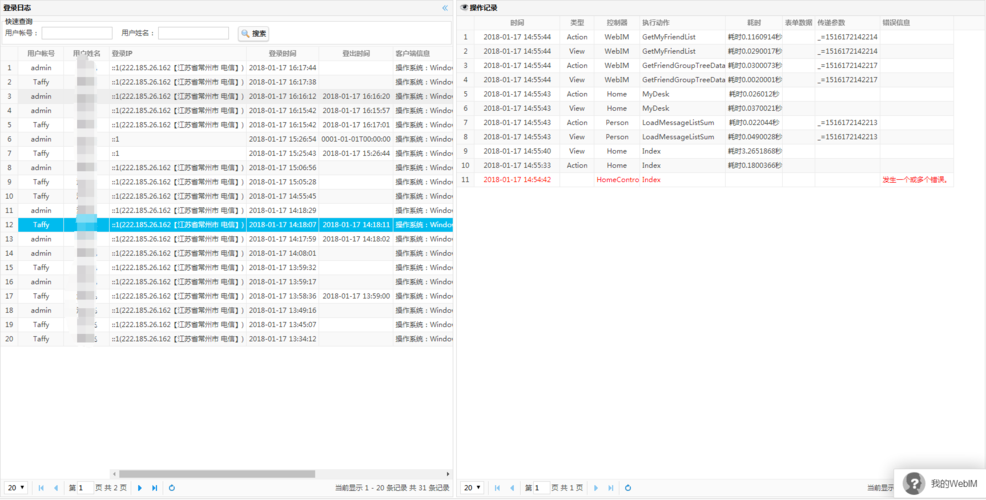This screenshot has height=500, width=986.
Task: Click the 表单数据 column header
Action: tap(799, 23)
